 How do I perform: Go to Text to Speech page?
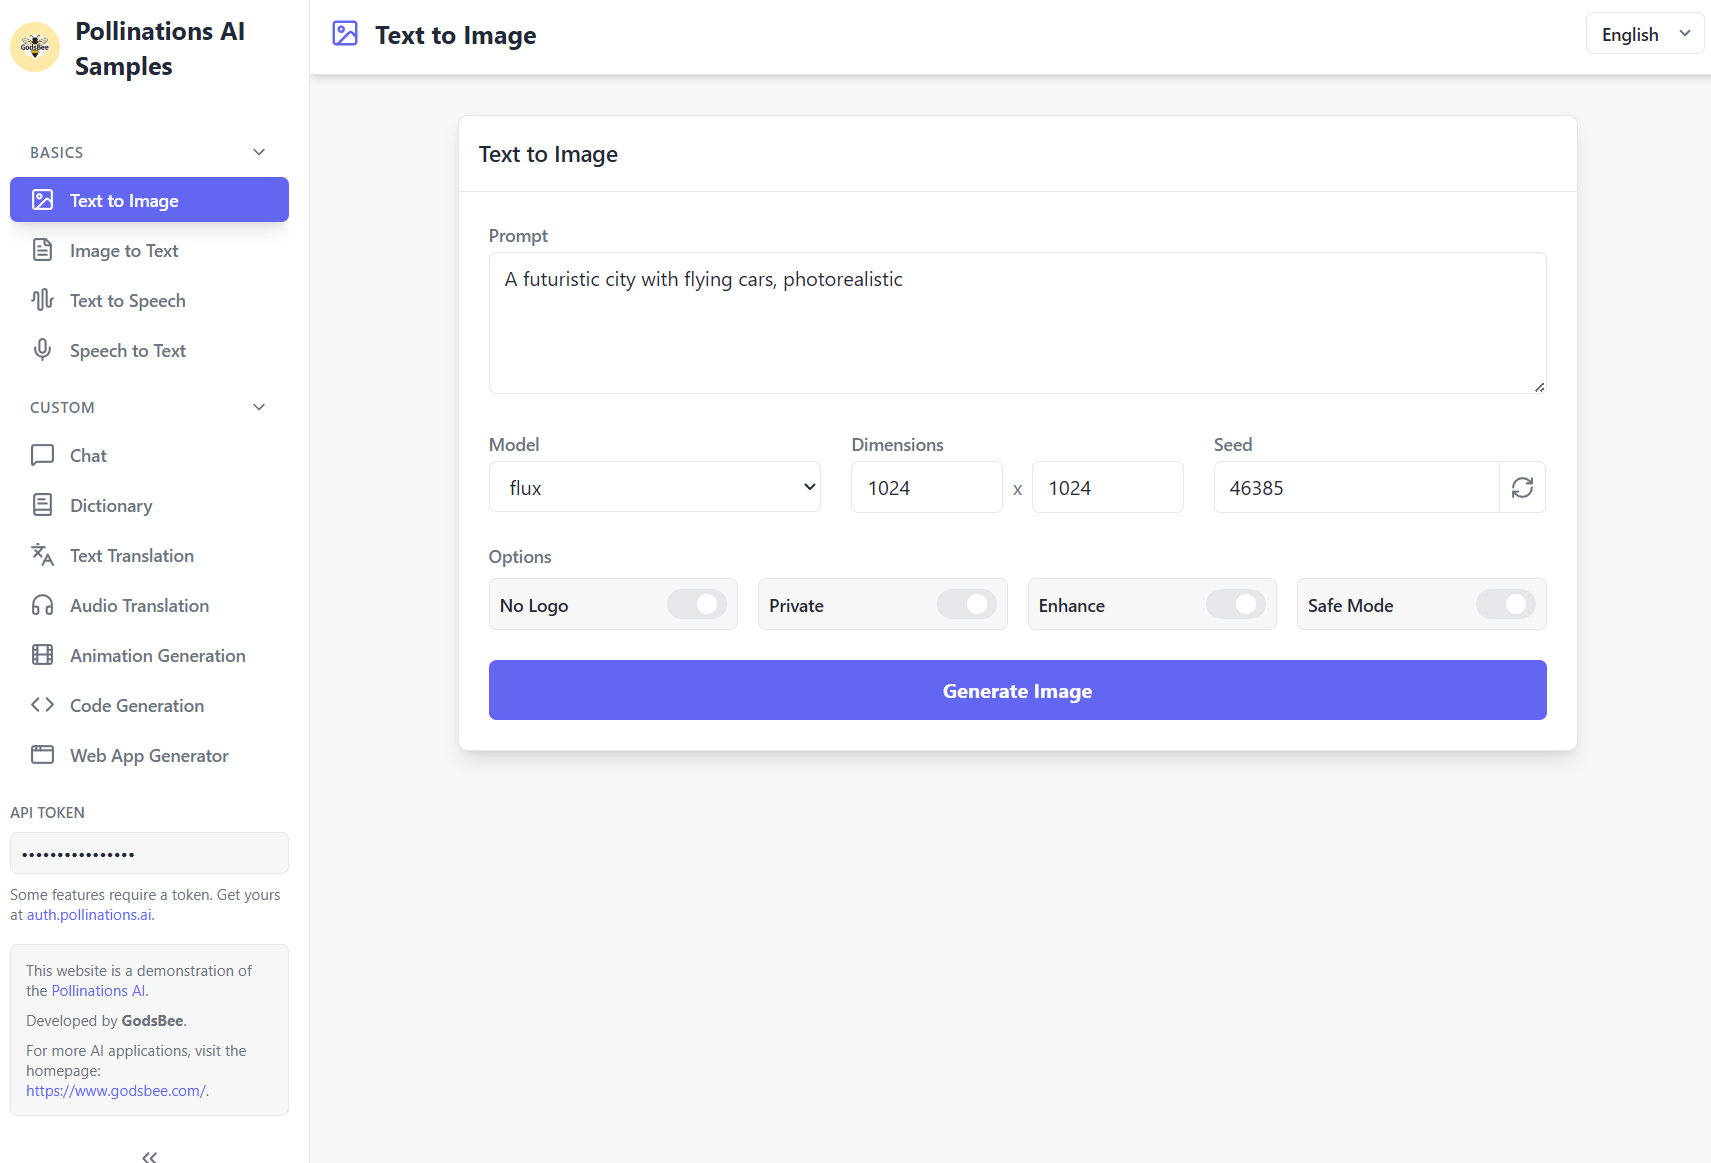pos(149,300)
